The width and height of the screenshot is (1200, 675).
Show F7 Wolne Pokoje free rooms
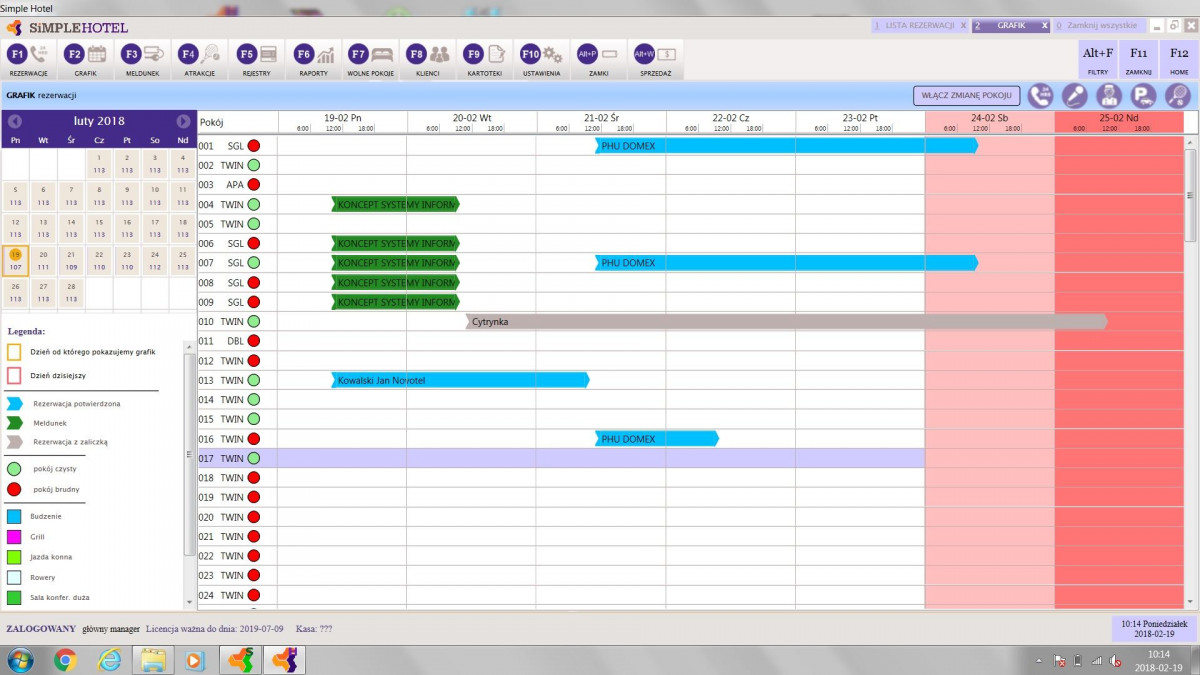pyautogui.click(x=370, y=56)
